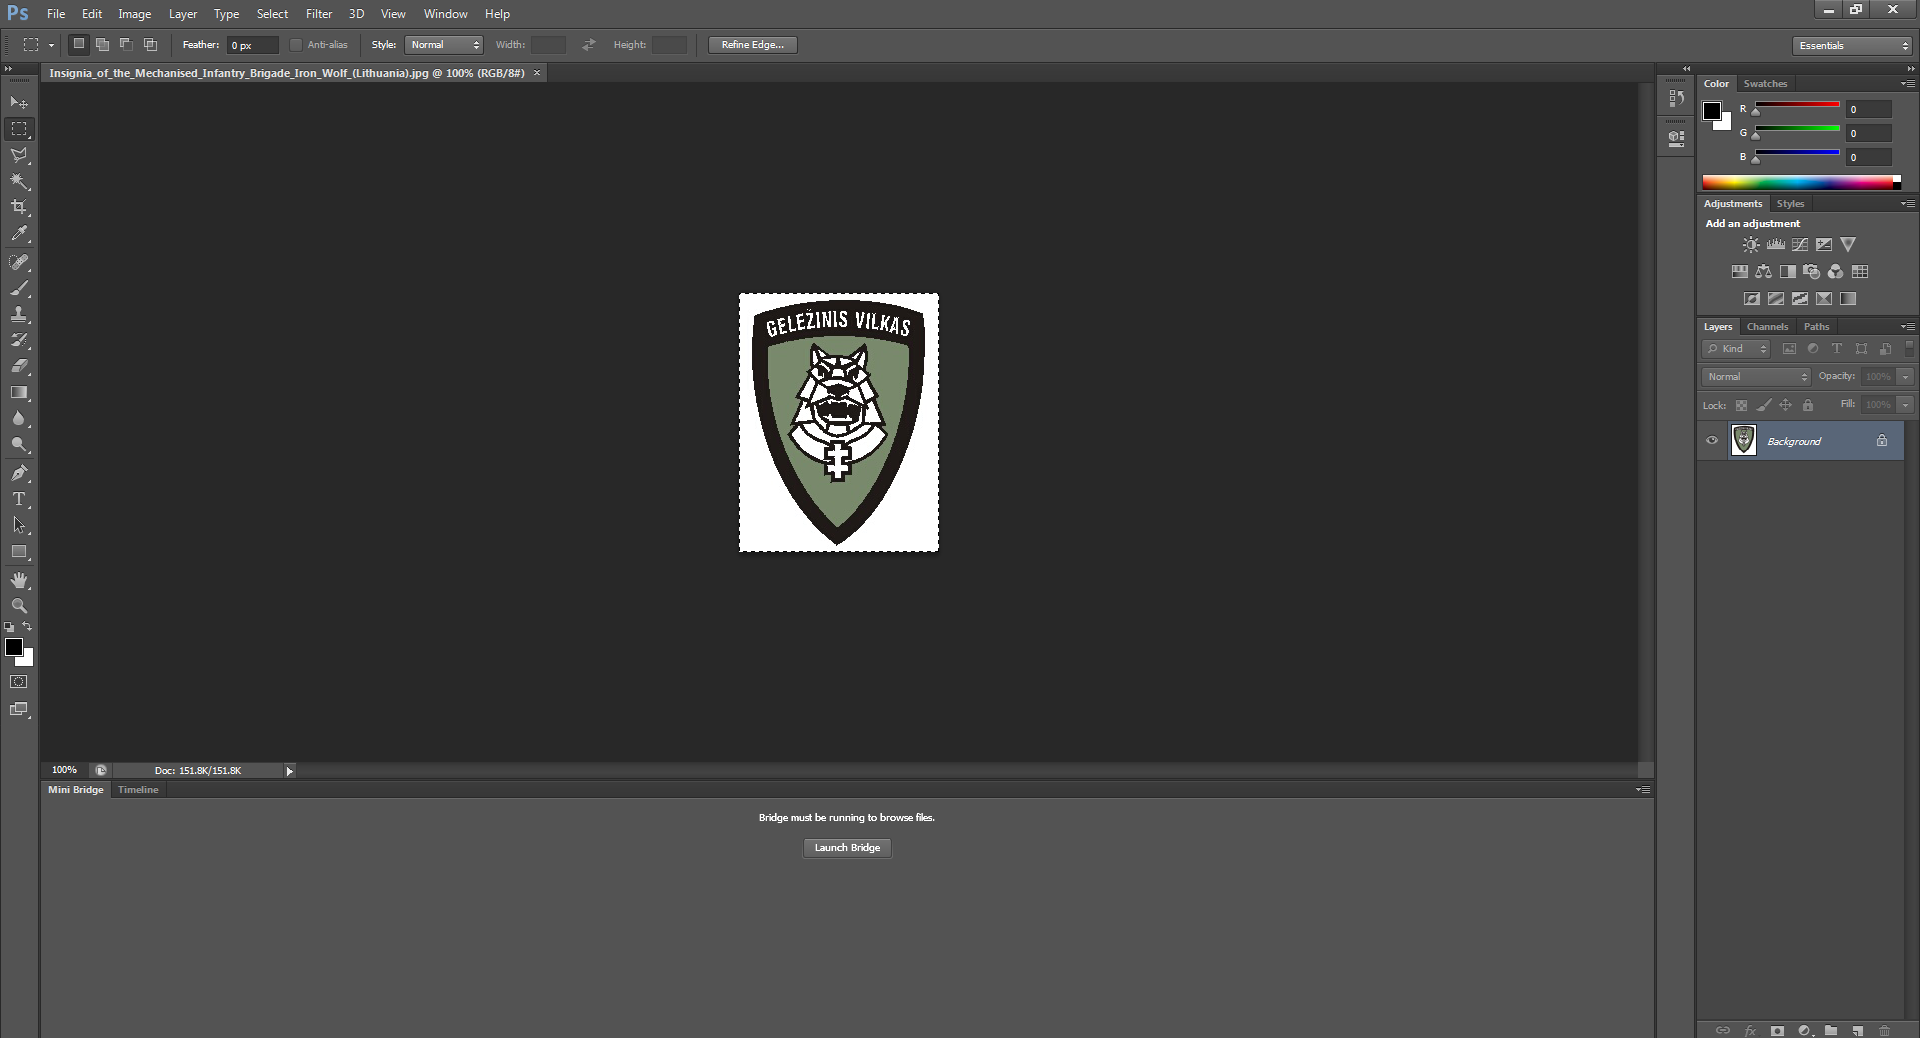The width and height of the screenshot is (1920, 1038).
Task: Open the Image menu
Action: tap(135, 14)
